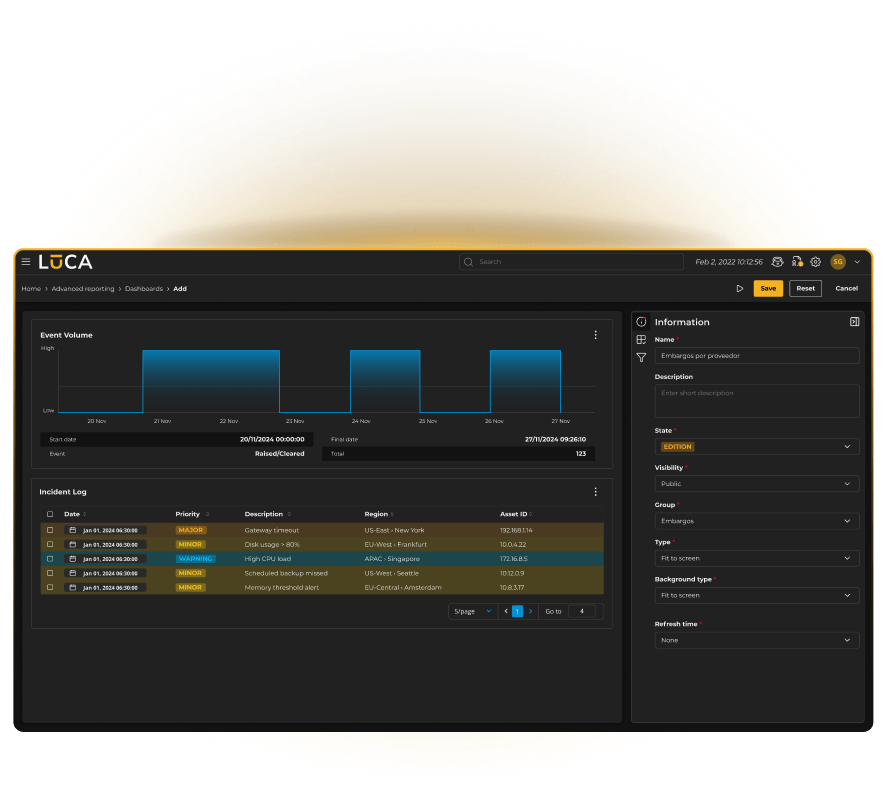Open the Refresh time dropdown

click(757, 640)
